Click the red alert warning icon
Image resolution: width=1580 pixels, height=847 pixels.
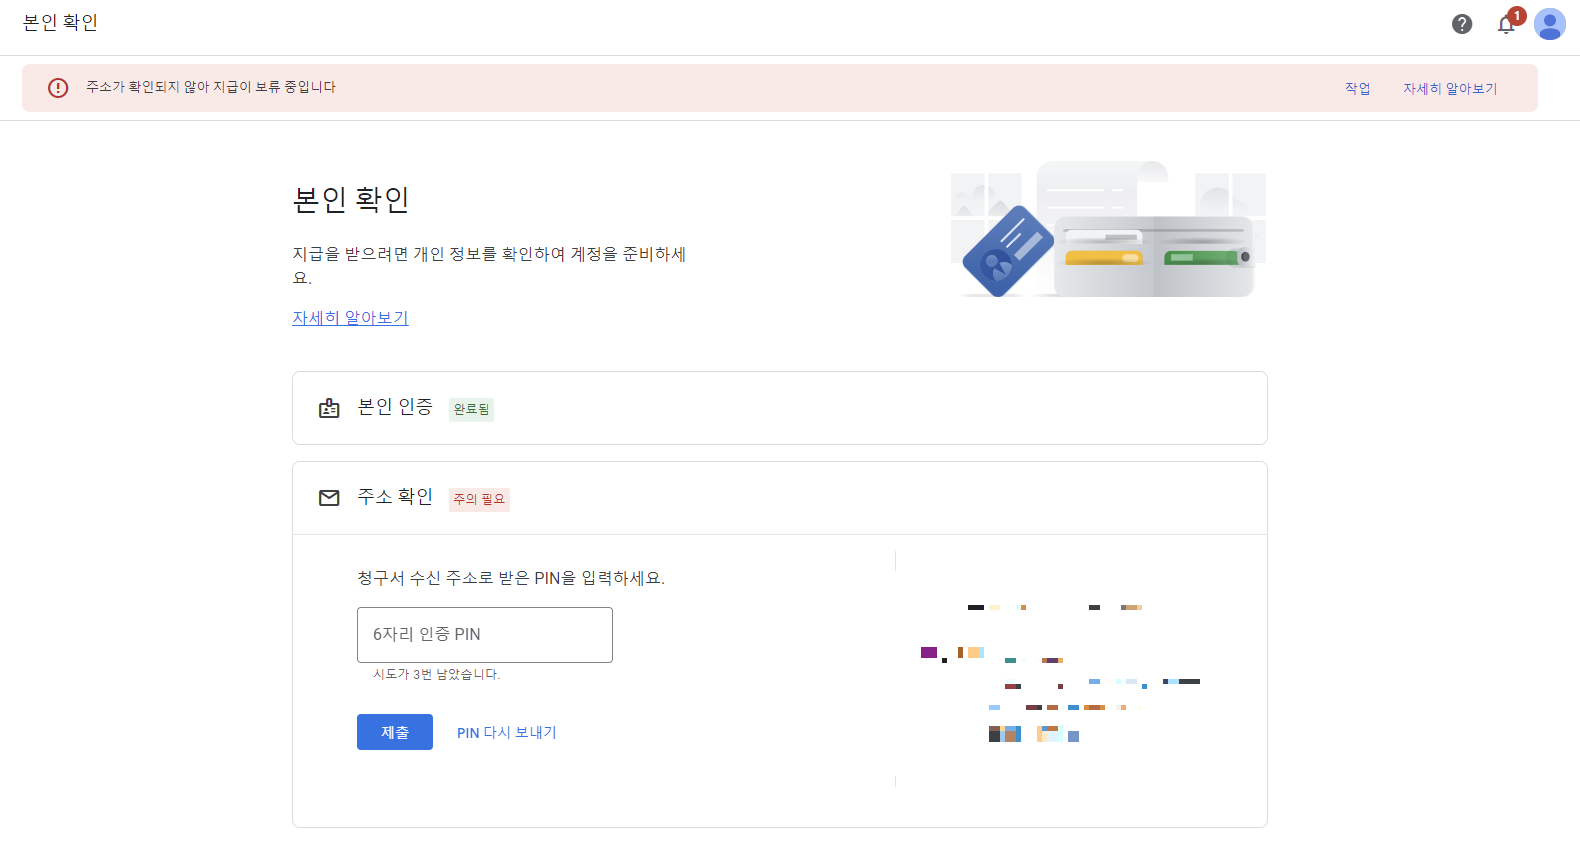pos(58,88)
